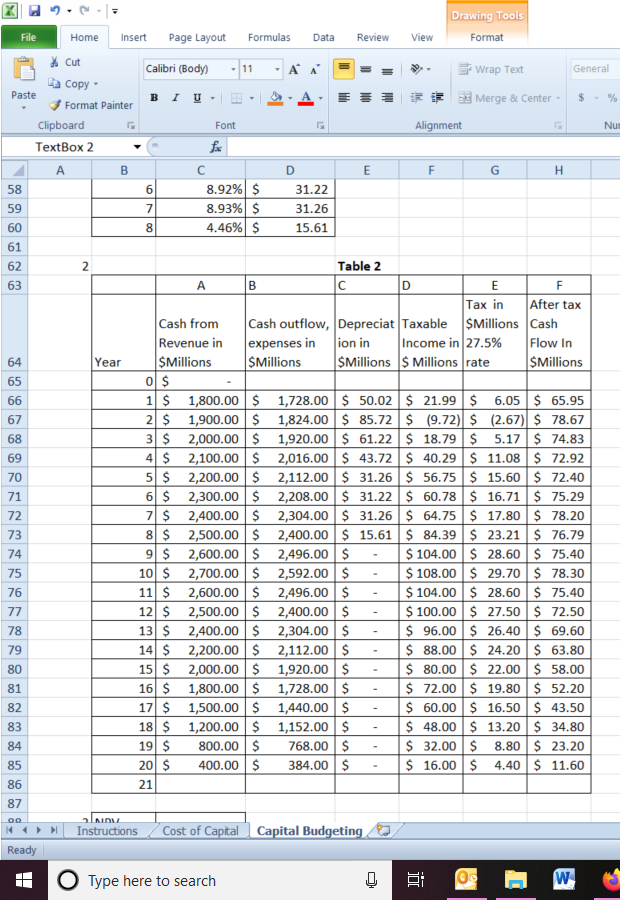Open Clipboard group dialog launcher

pos(131,125)
